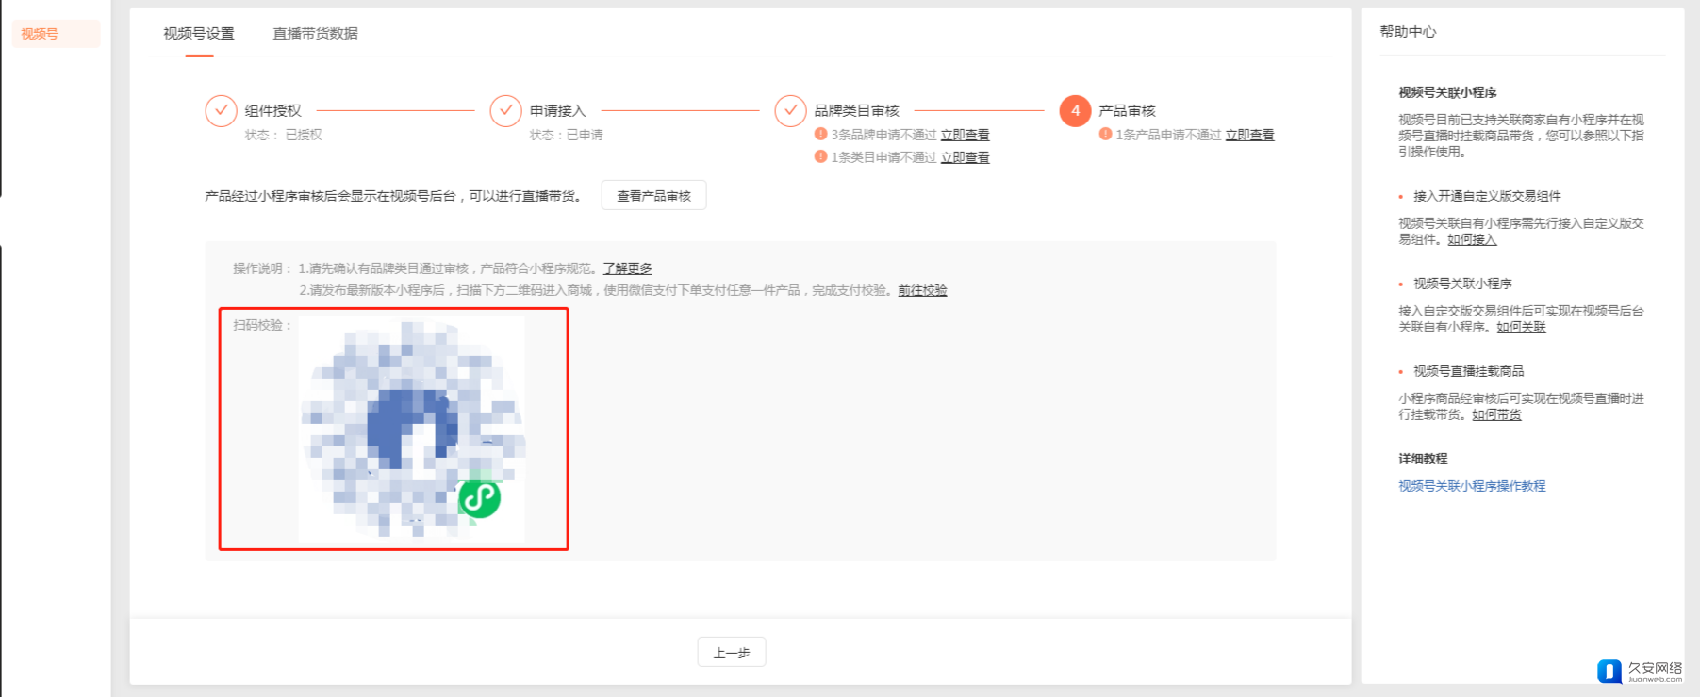This screenshot has width=1700, height=697.
Task: Click the 状态：已授权 status text
Action: click(284, 135)
